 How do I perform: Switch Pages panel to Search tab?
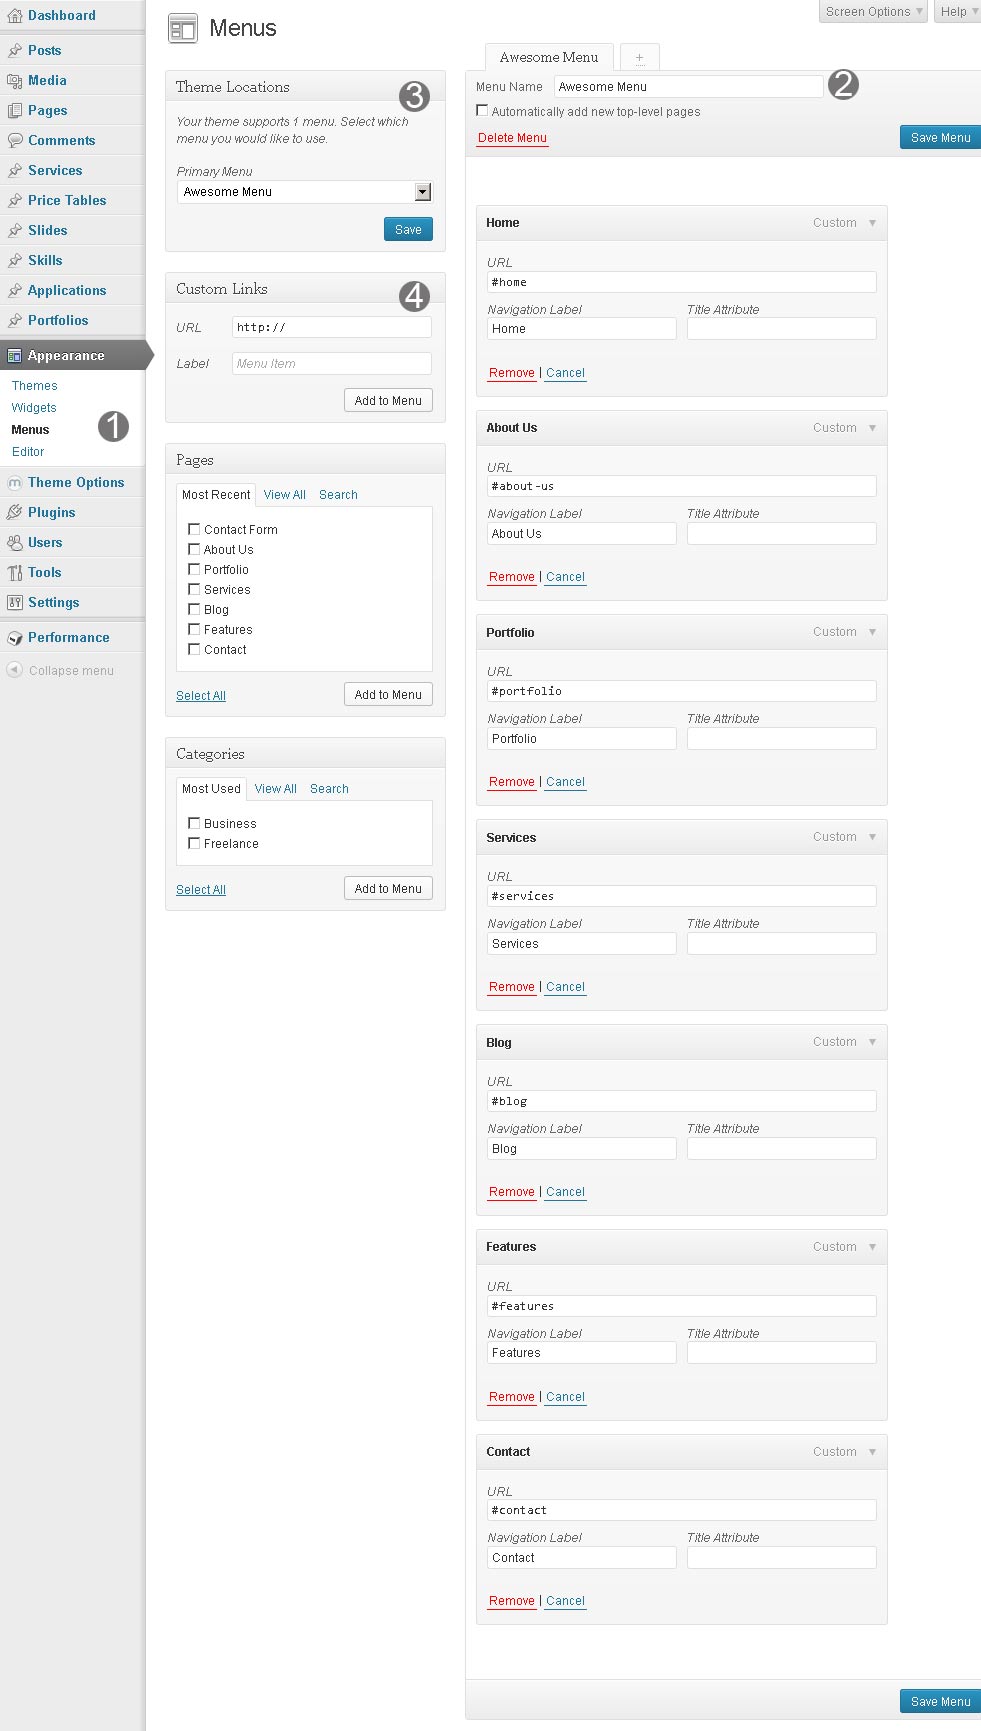[338, 495]
